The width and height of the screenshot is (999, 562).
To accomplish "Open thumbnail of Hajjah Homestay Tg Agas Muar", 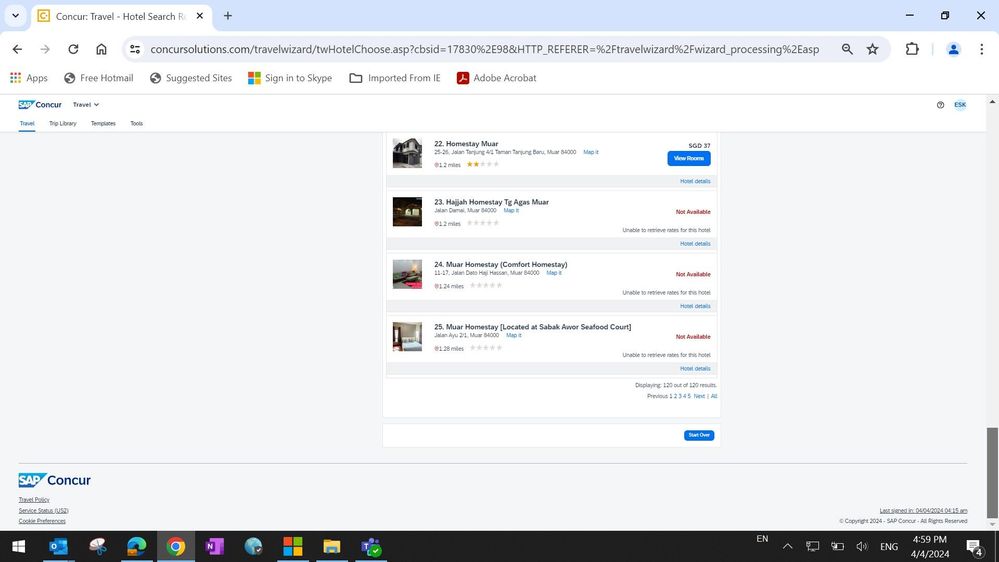I will coord(407,212).
